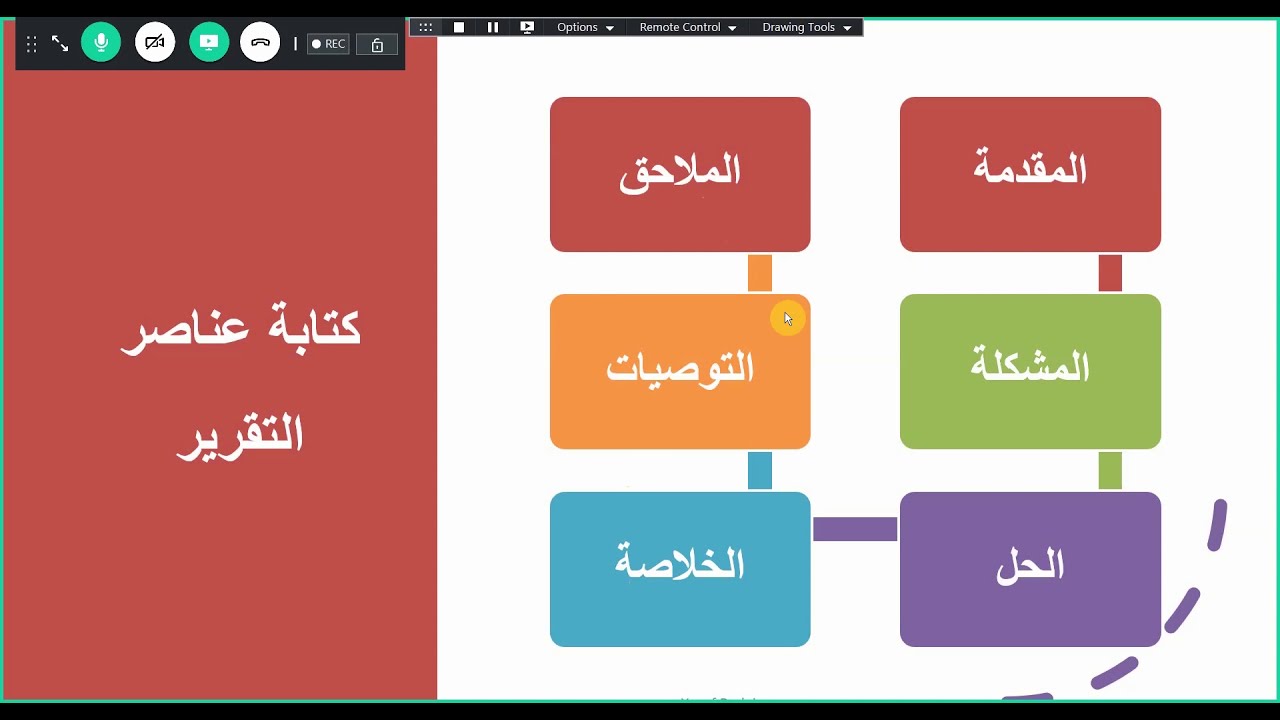
Task: Turn on the camera with the crossed-out camera icon
Action: click(x=155, y=43)
